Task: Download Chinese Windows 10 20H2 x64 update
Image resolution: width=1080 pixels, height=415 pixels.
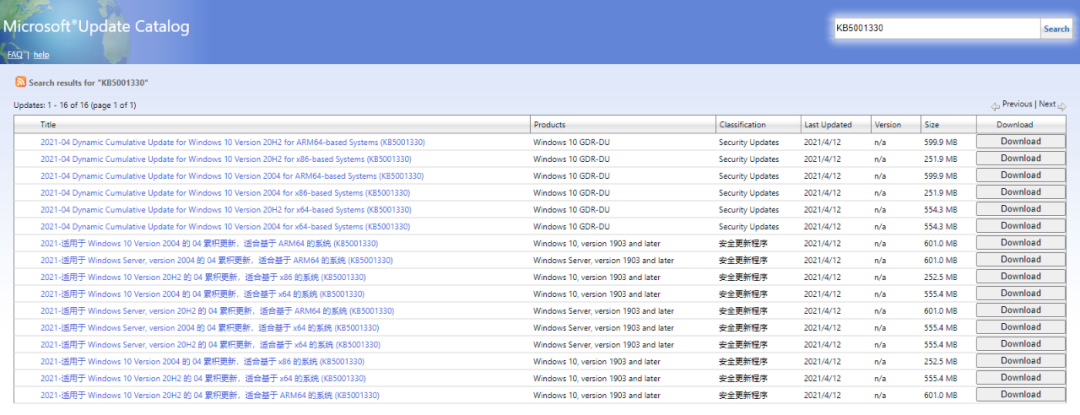Action: 1020,378
